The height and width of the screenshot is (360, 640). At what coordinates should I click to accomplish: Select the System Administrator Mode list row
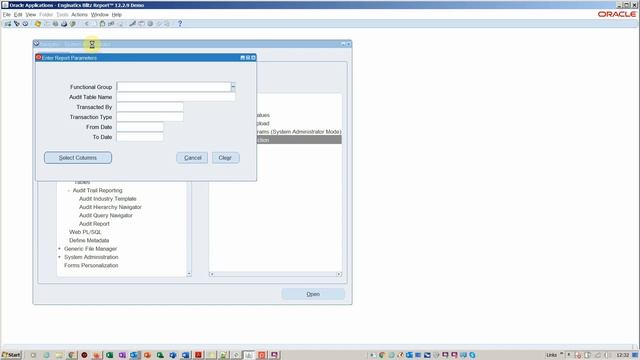pyautogui.click(x=299, y=132)
